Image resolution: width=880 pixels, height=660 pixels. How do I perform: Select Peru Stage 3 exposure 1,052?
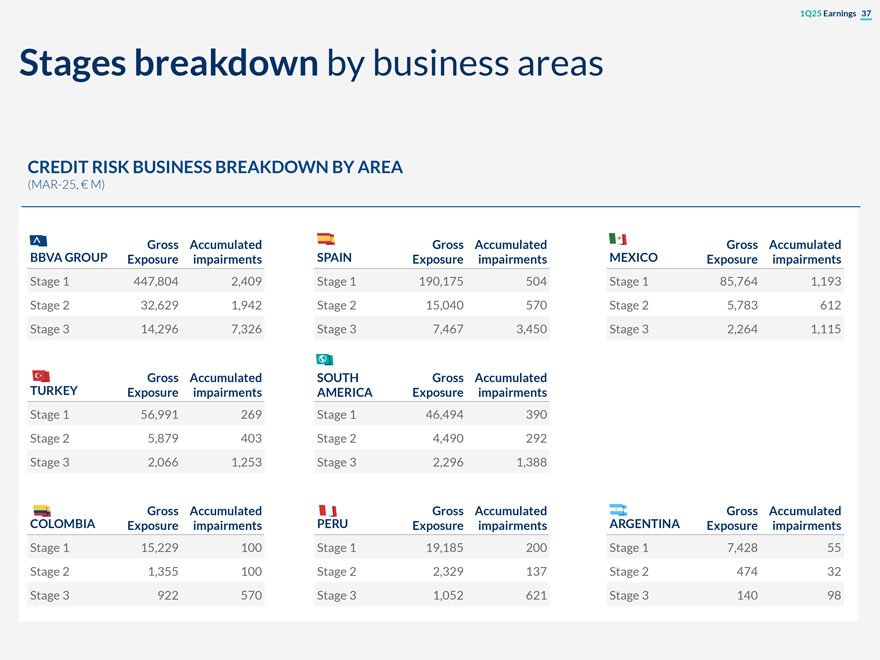pos(448,595)
